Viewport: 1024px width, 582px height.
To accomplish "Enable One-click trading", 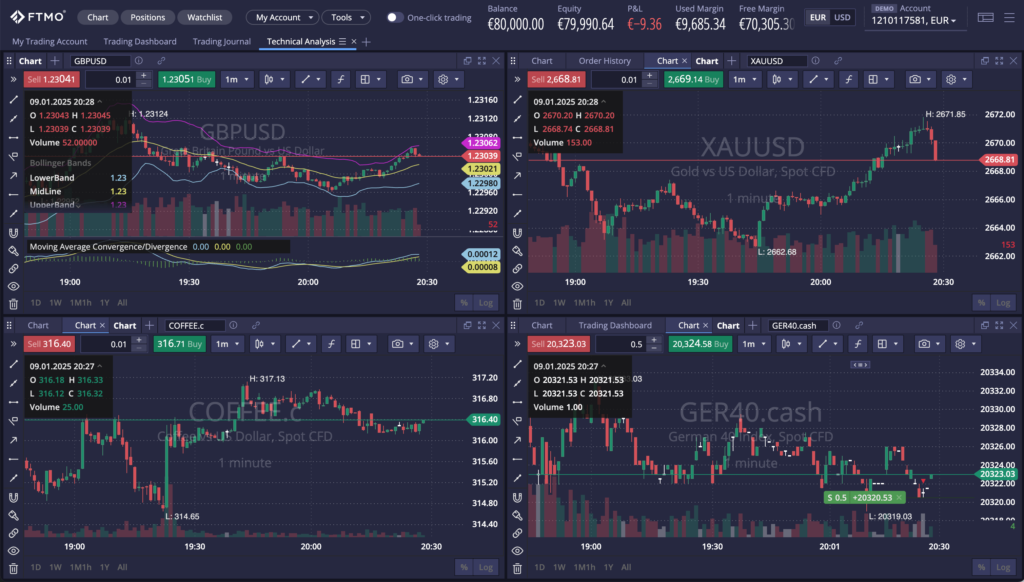I will click(397, 17).
